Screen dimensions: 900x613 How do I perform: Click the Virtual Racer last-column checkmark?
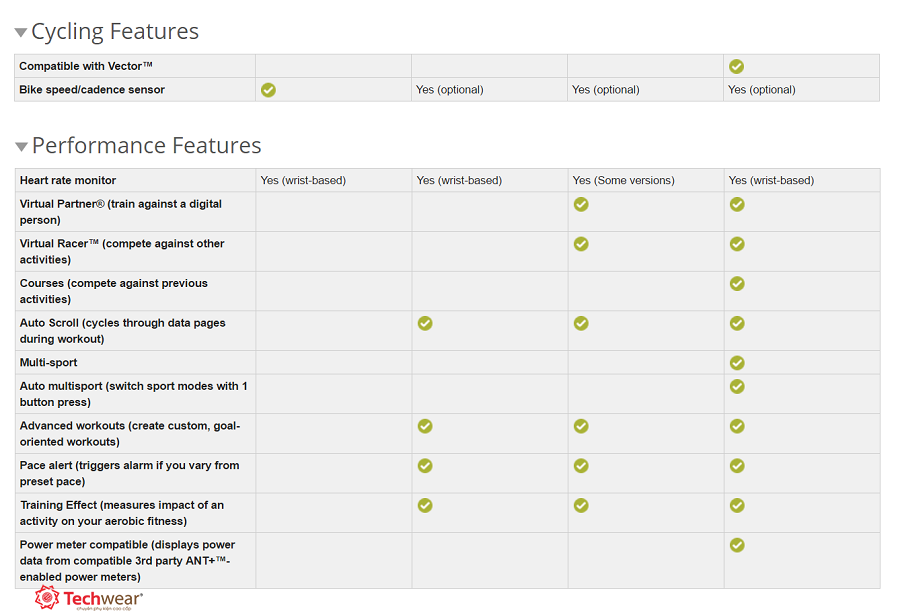point(737,244)
